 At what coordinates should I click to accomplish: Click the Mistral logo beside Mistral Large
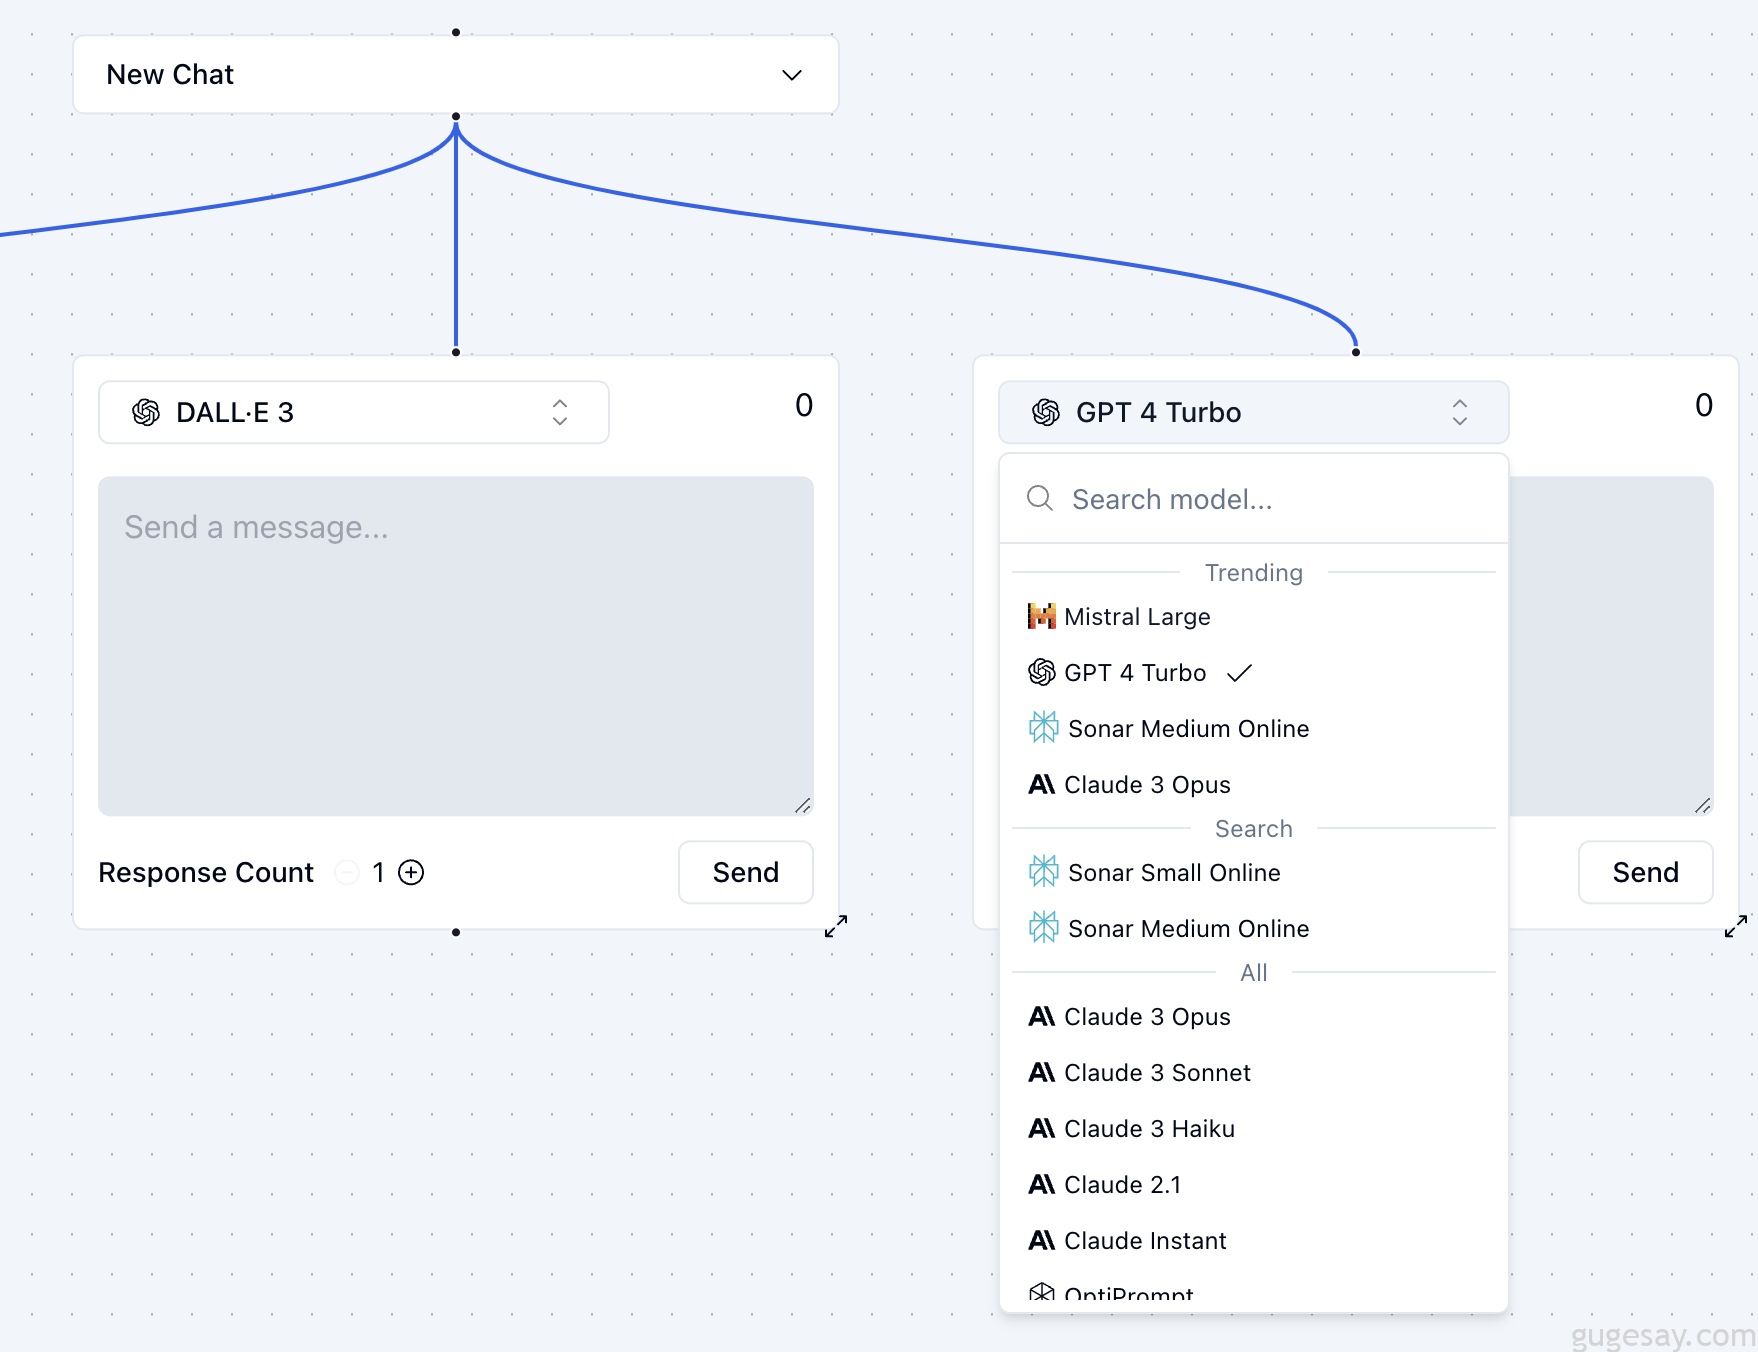1042,616
